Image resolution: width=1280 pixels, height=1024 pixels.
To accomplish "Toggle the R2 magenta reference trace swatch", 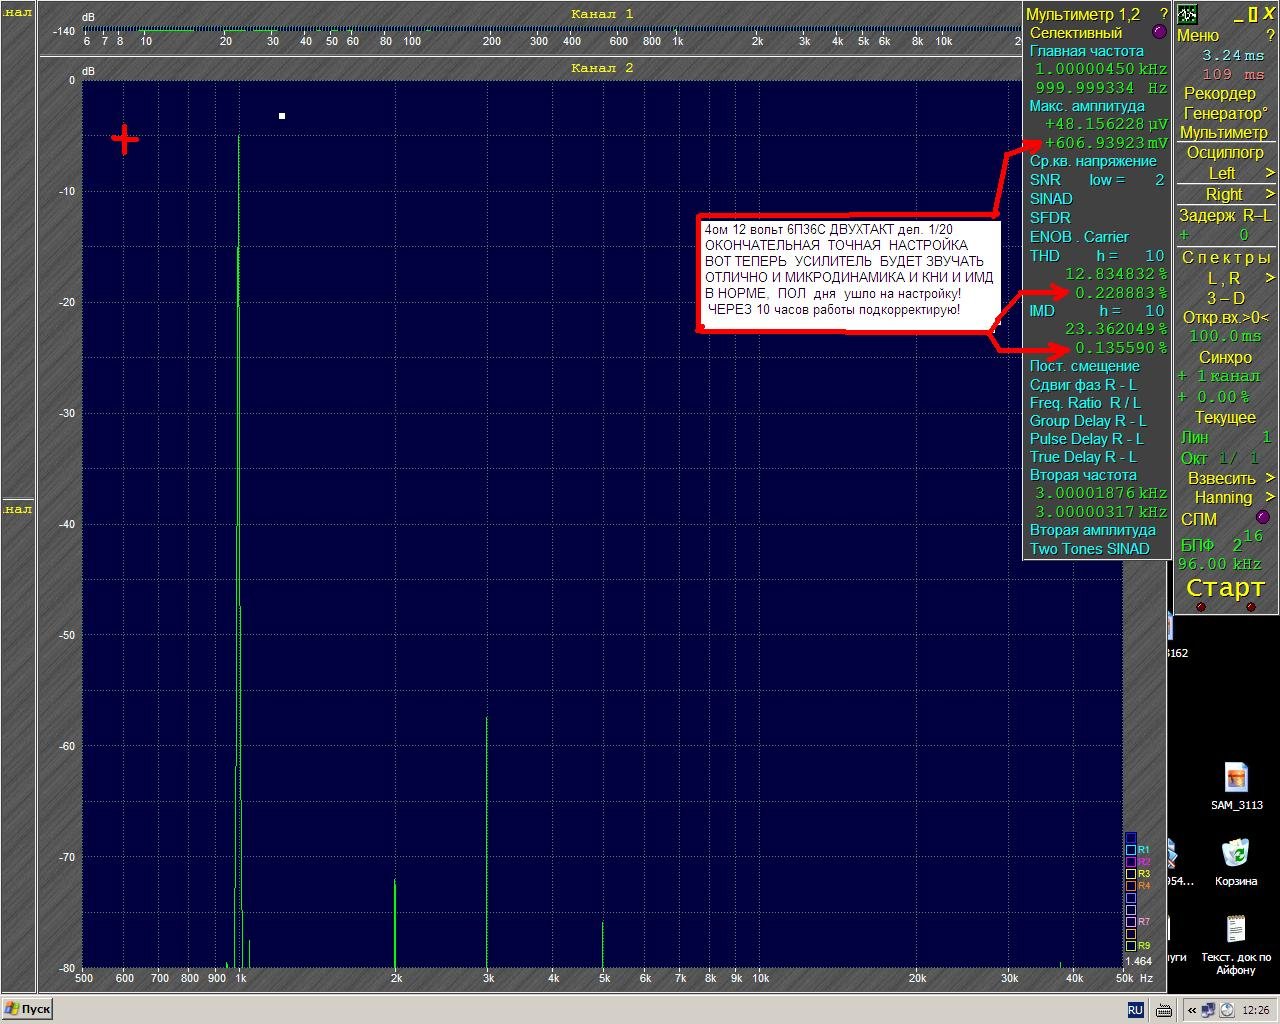I will tap(1131, 862).
